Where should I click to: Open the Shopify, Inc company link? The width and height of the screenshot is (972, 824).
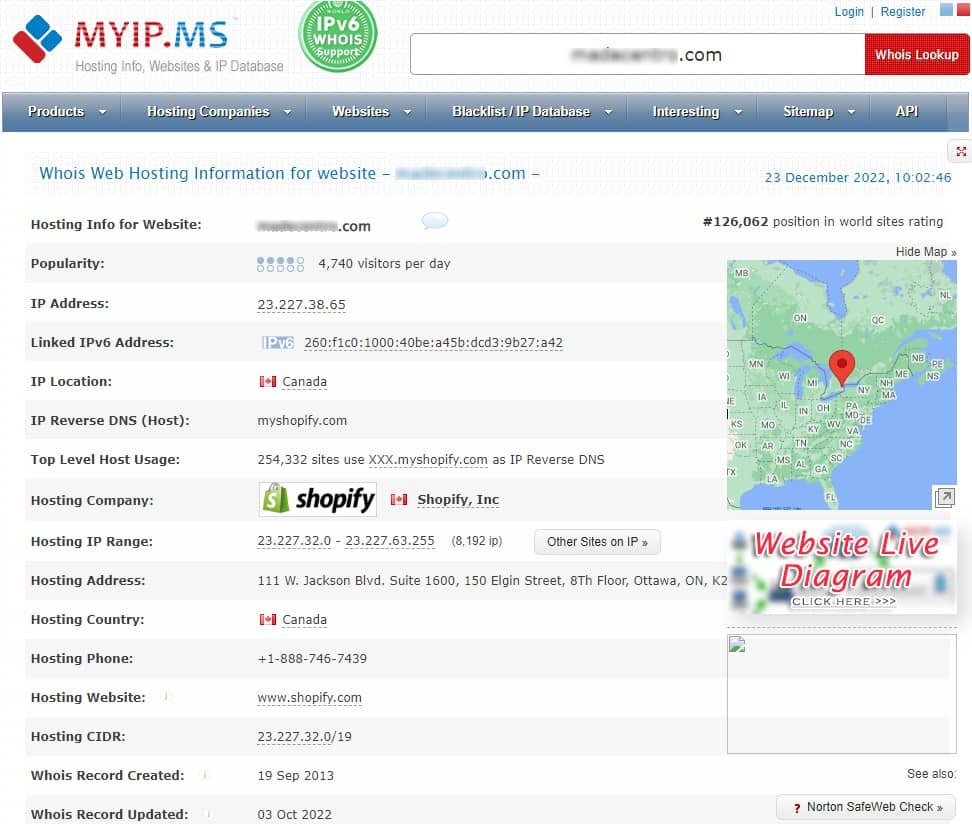(x=458, y=500)
